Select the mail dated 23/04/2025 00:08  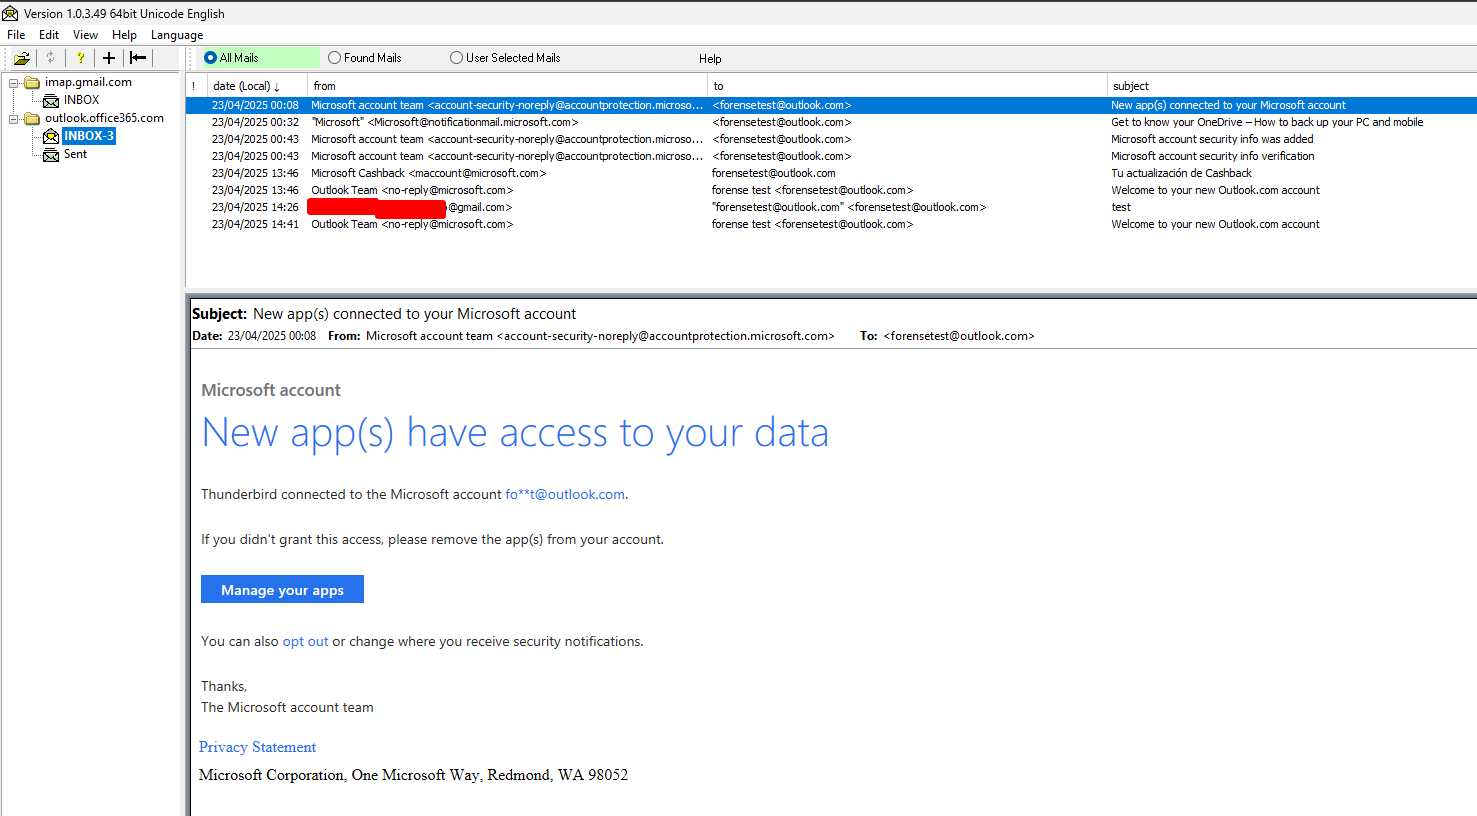[831, 105]
